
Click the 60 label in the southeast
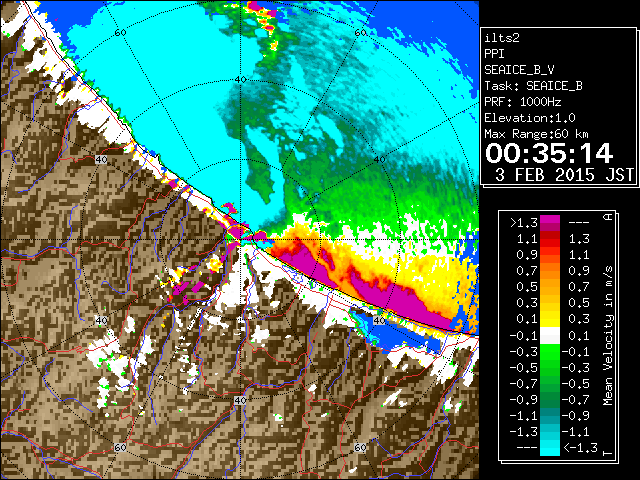pyautogui.click(x=360, y=448)
